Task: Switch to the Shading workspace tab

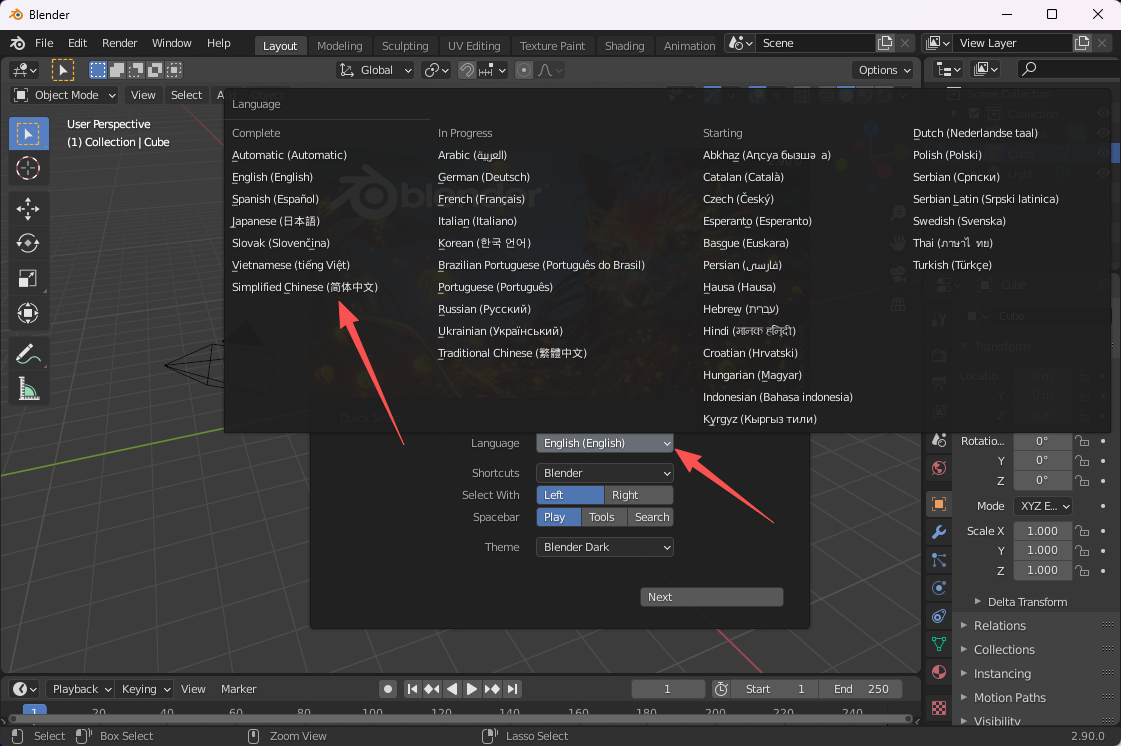Action: click(624, 45)
